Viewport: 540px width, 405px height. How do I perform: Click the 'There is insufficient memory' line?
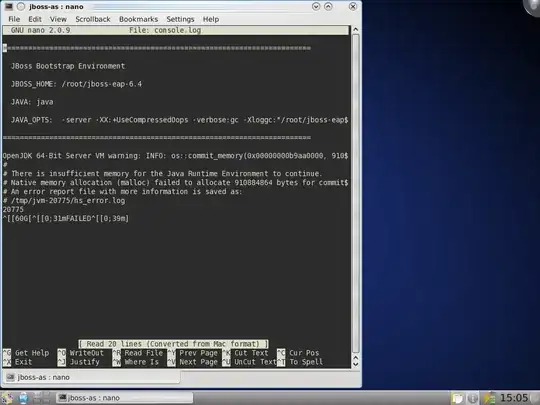point(162,174)
